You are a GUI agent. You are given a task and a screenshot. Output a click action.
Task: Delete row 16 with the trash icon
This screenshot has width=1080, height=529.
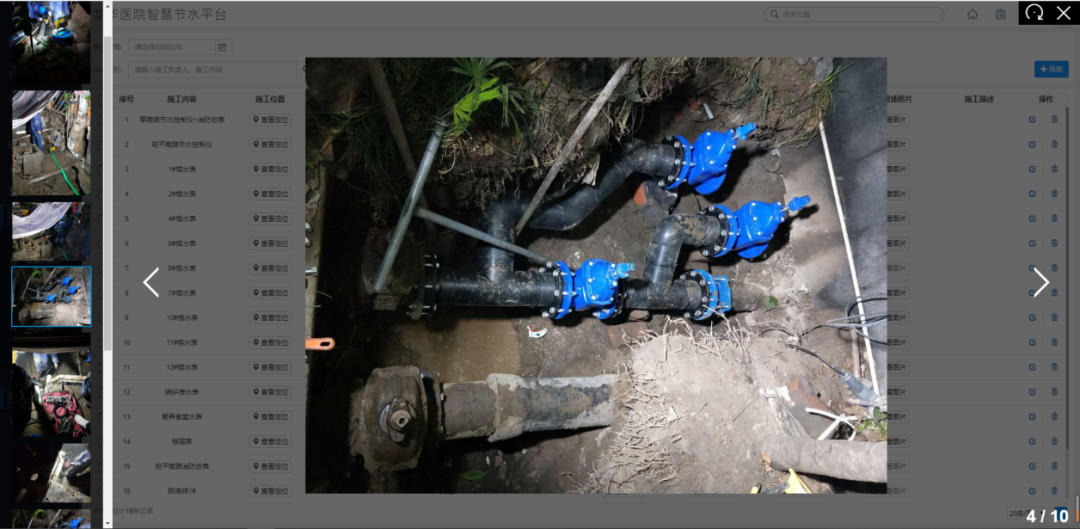(x=1054, y=492)
